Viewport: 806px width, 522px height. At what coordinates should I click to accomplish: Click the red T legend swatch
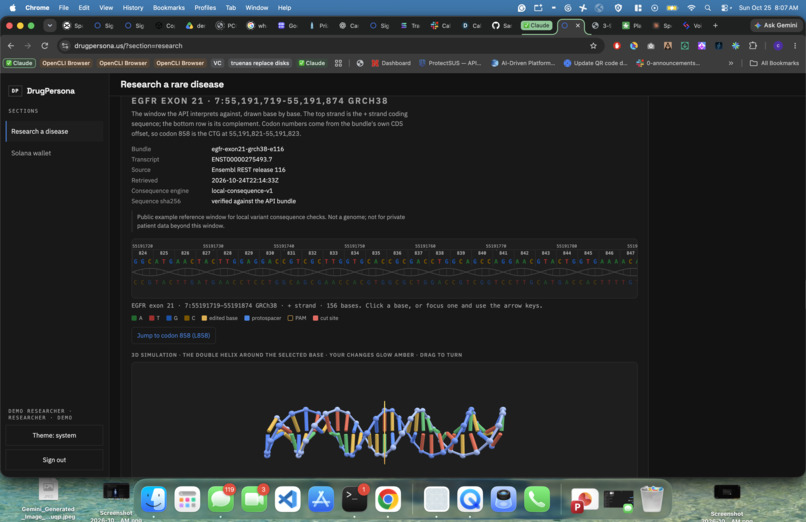click(x=152, y=318)
